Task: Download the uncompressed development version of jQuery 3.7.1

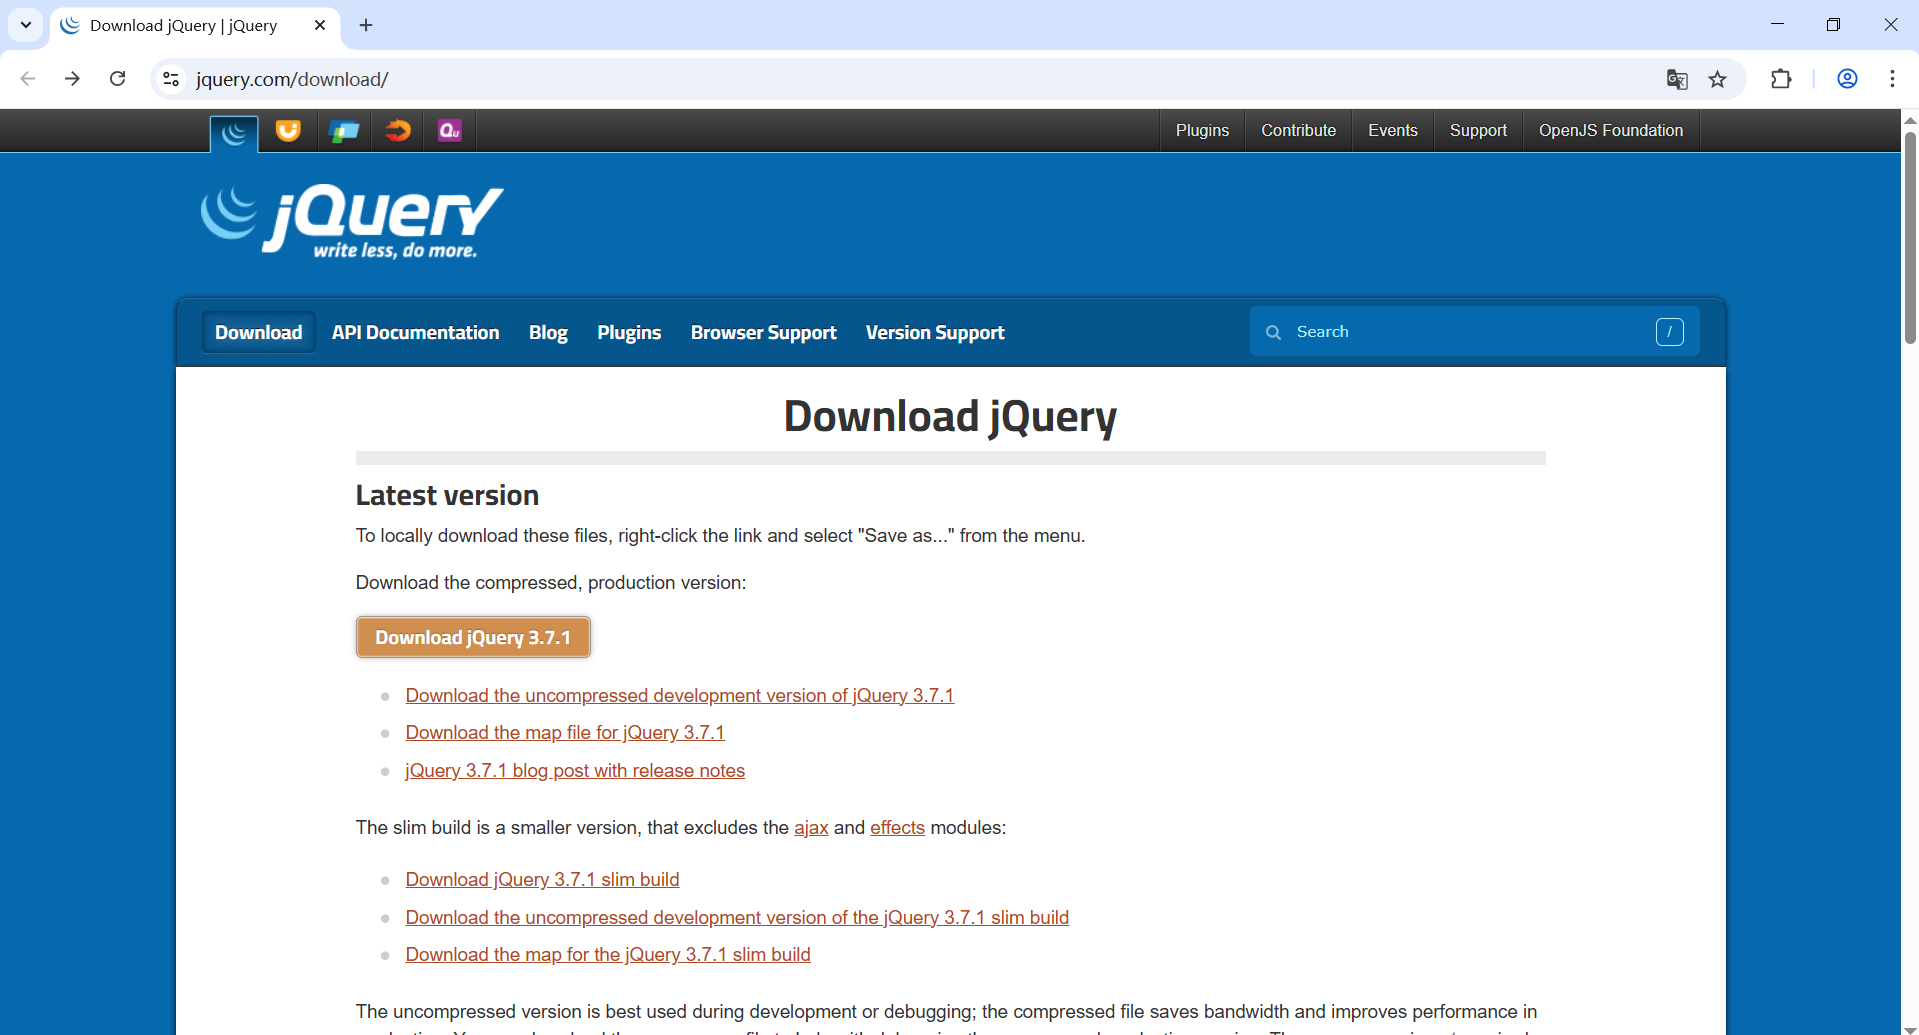Action: point(680,695)
